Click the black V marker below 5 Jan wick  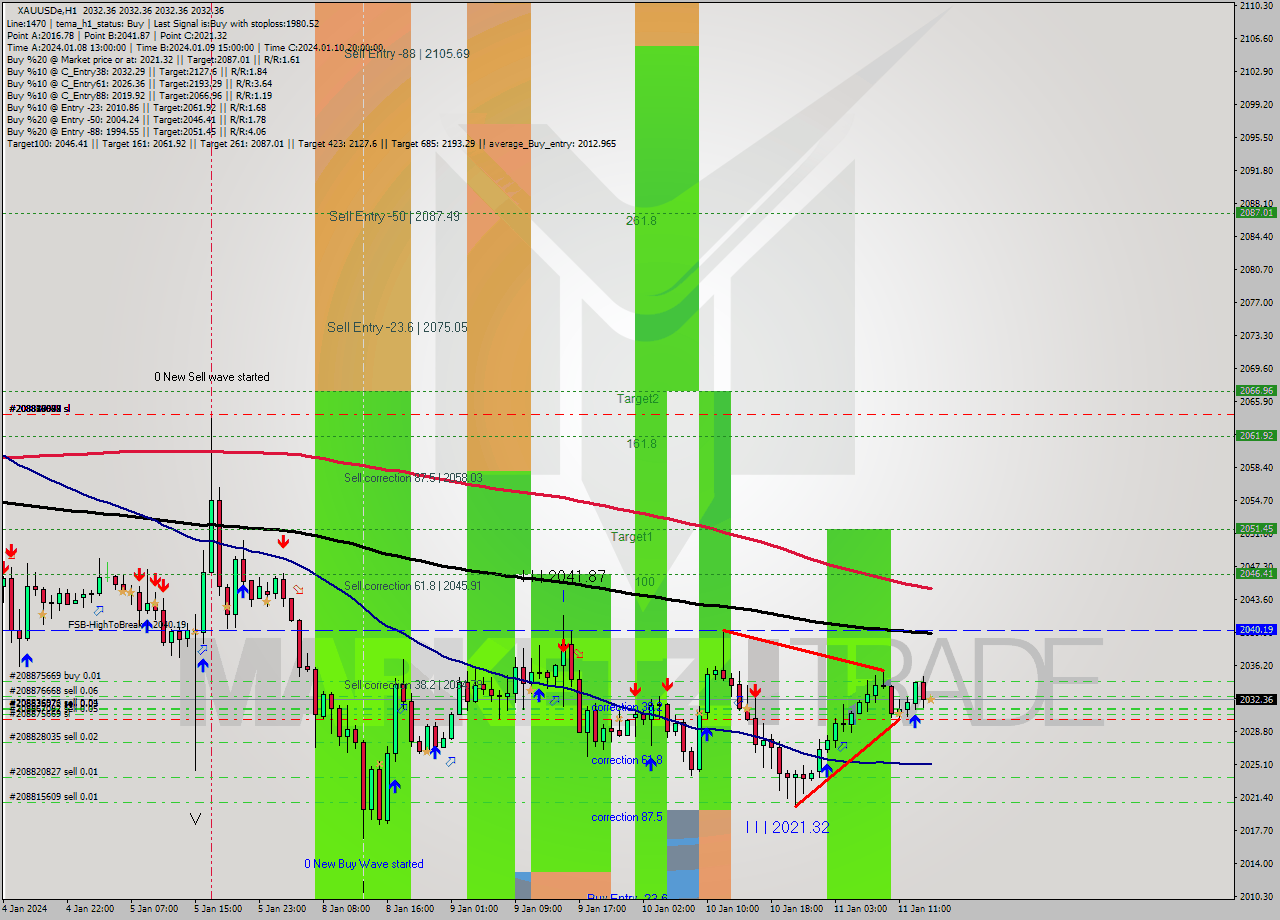(x=195, y=819)
